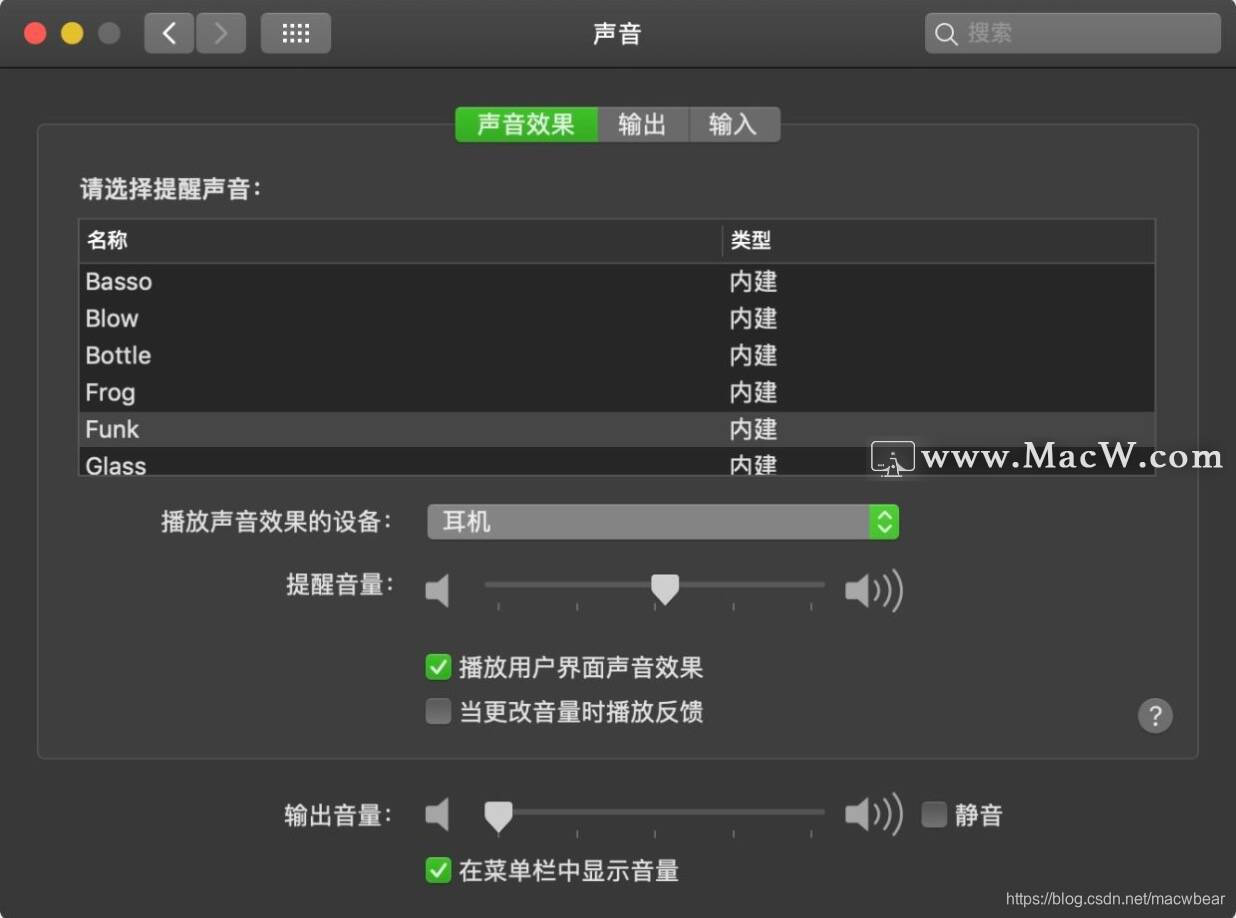Click the quiet speaker icon beside 输出音量
The width and height of the screenshot is (1236, 918).
437,814
